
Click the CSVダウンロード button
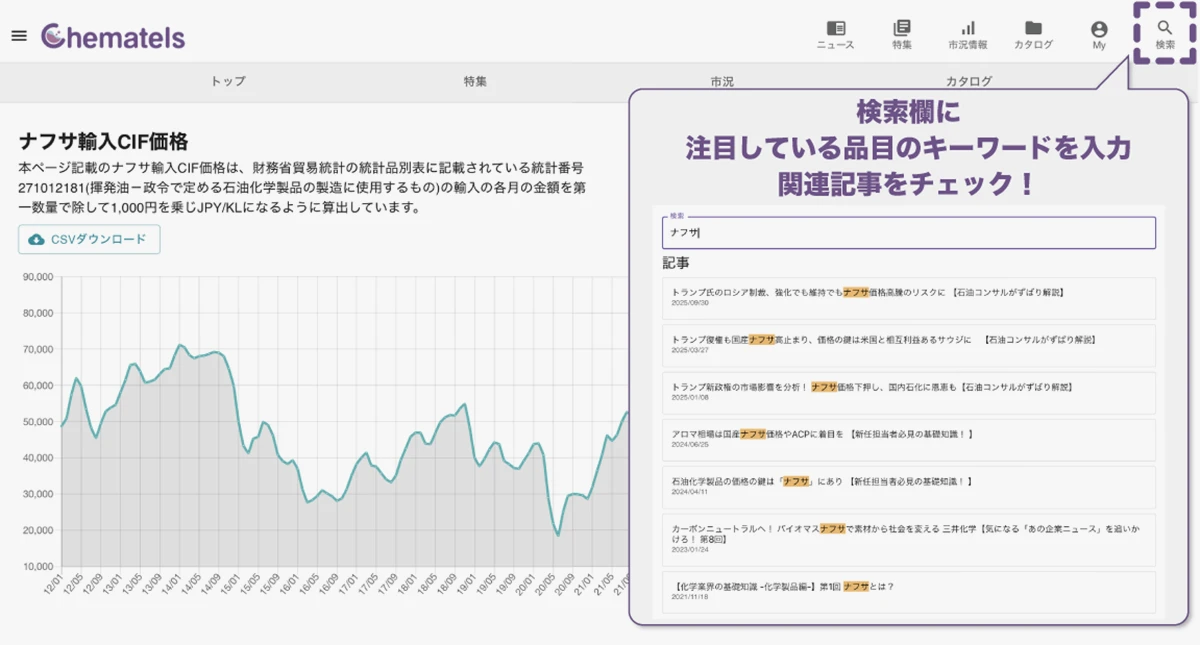(x=89, y=239)
